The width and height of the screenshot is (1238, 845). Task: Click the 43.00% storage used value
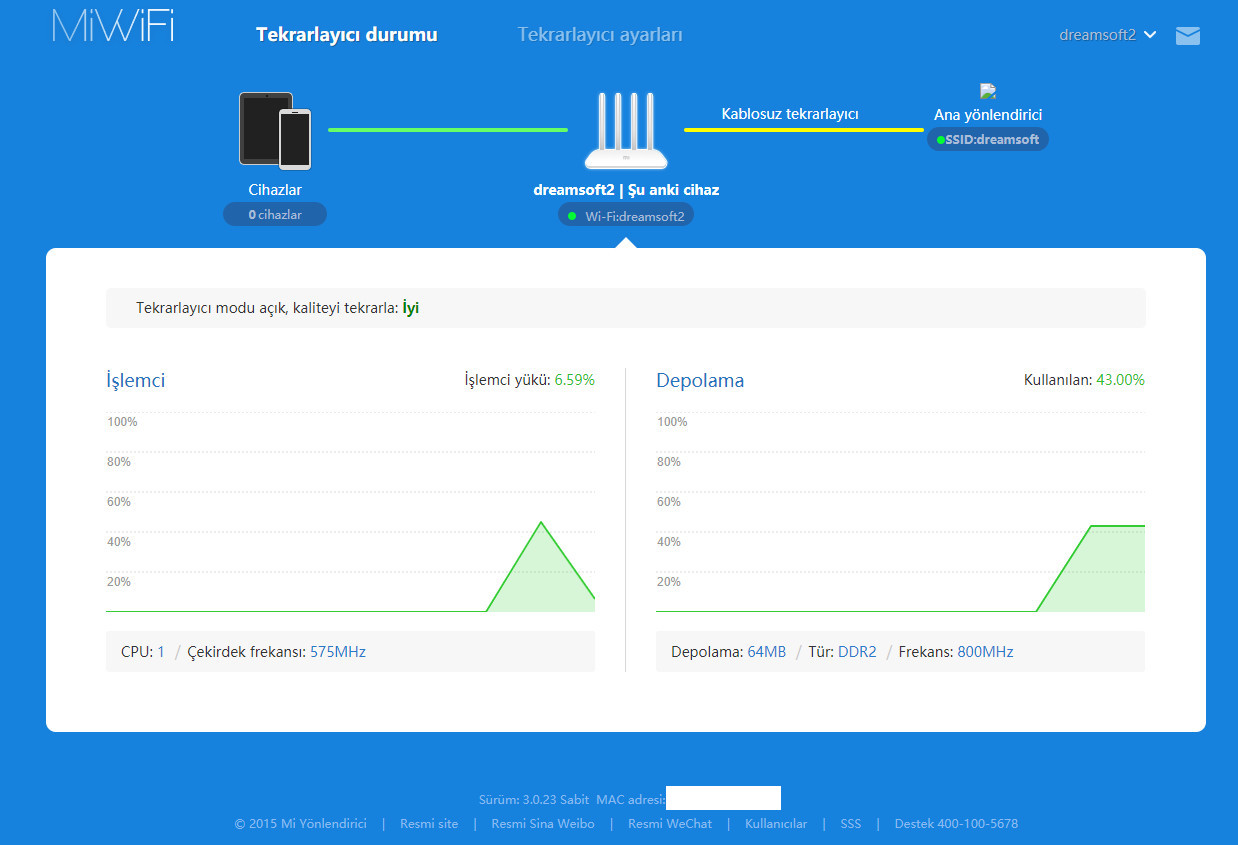click(x=1121, y=380)
